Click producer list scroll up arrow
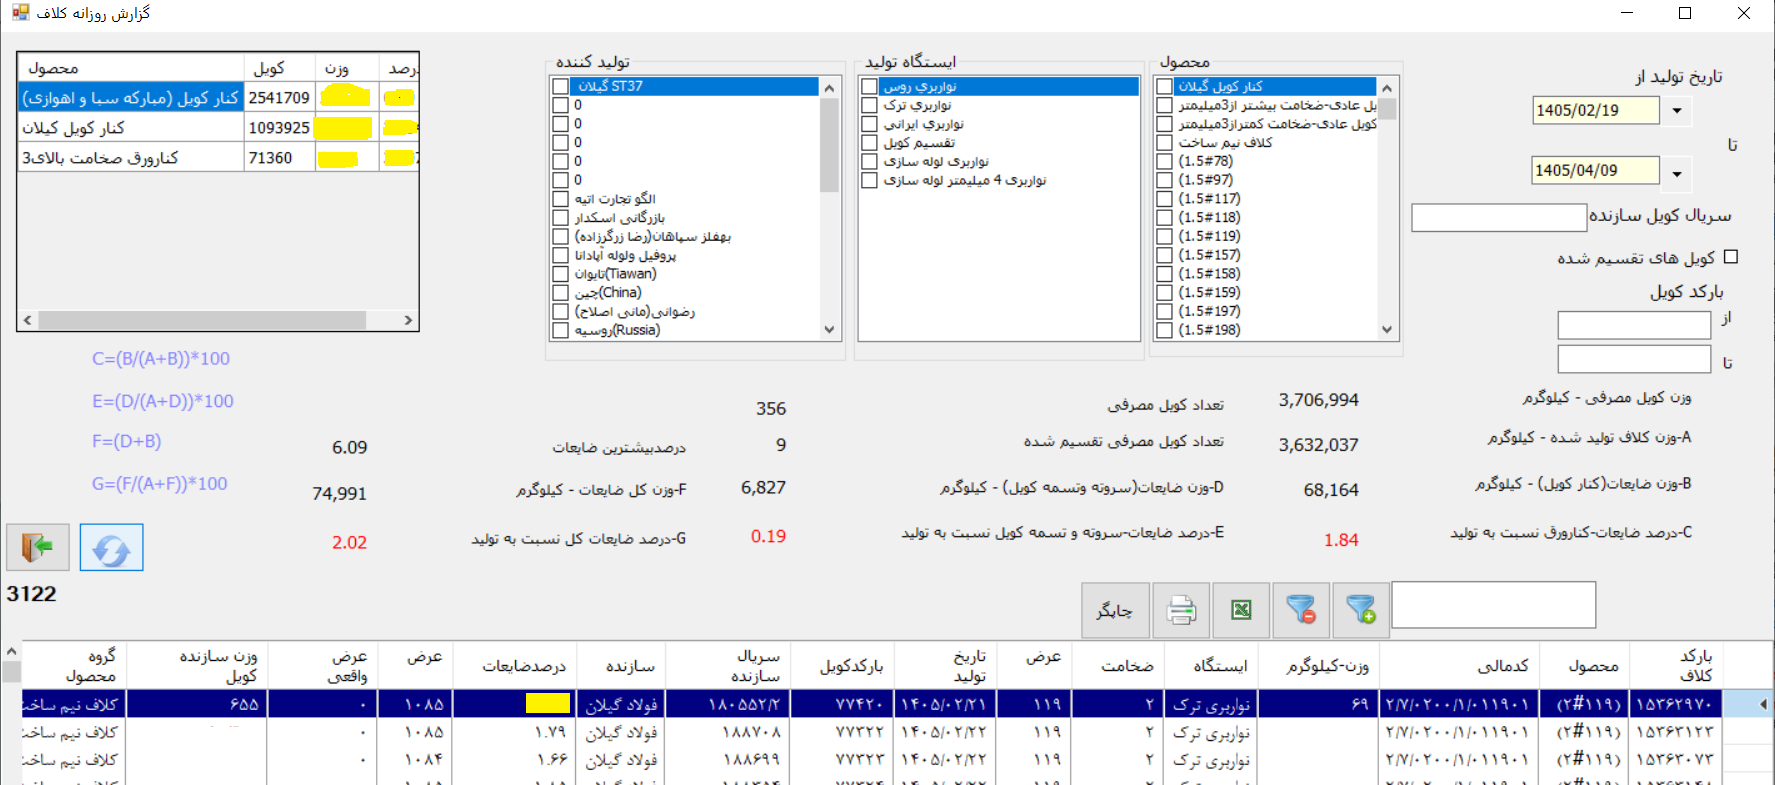This screenshot has width=1775, height=785. [829, 88]
